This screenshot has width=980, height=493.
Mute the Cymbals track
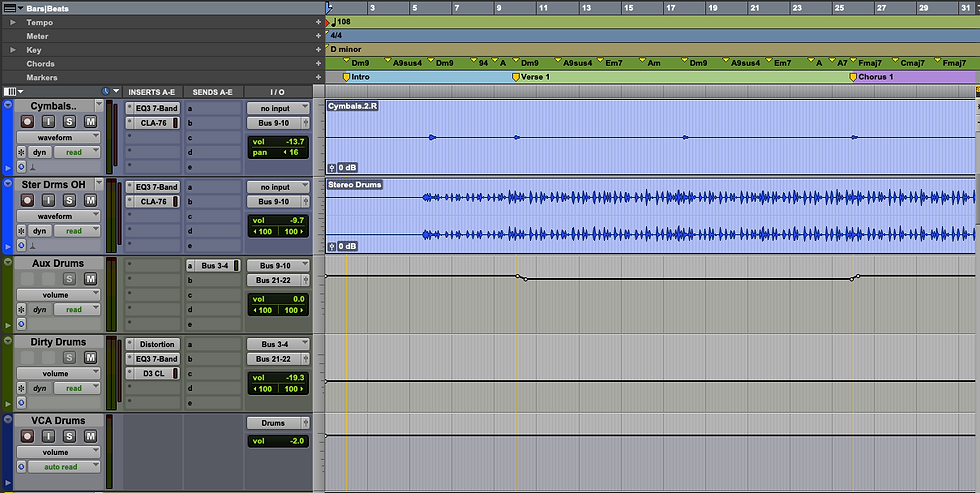click(x=91, y=121)
